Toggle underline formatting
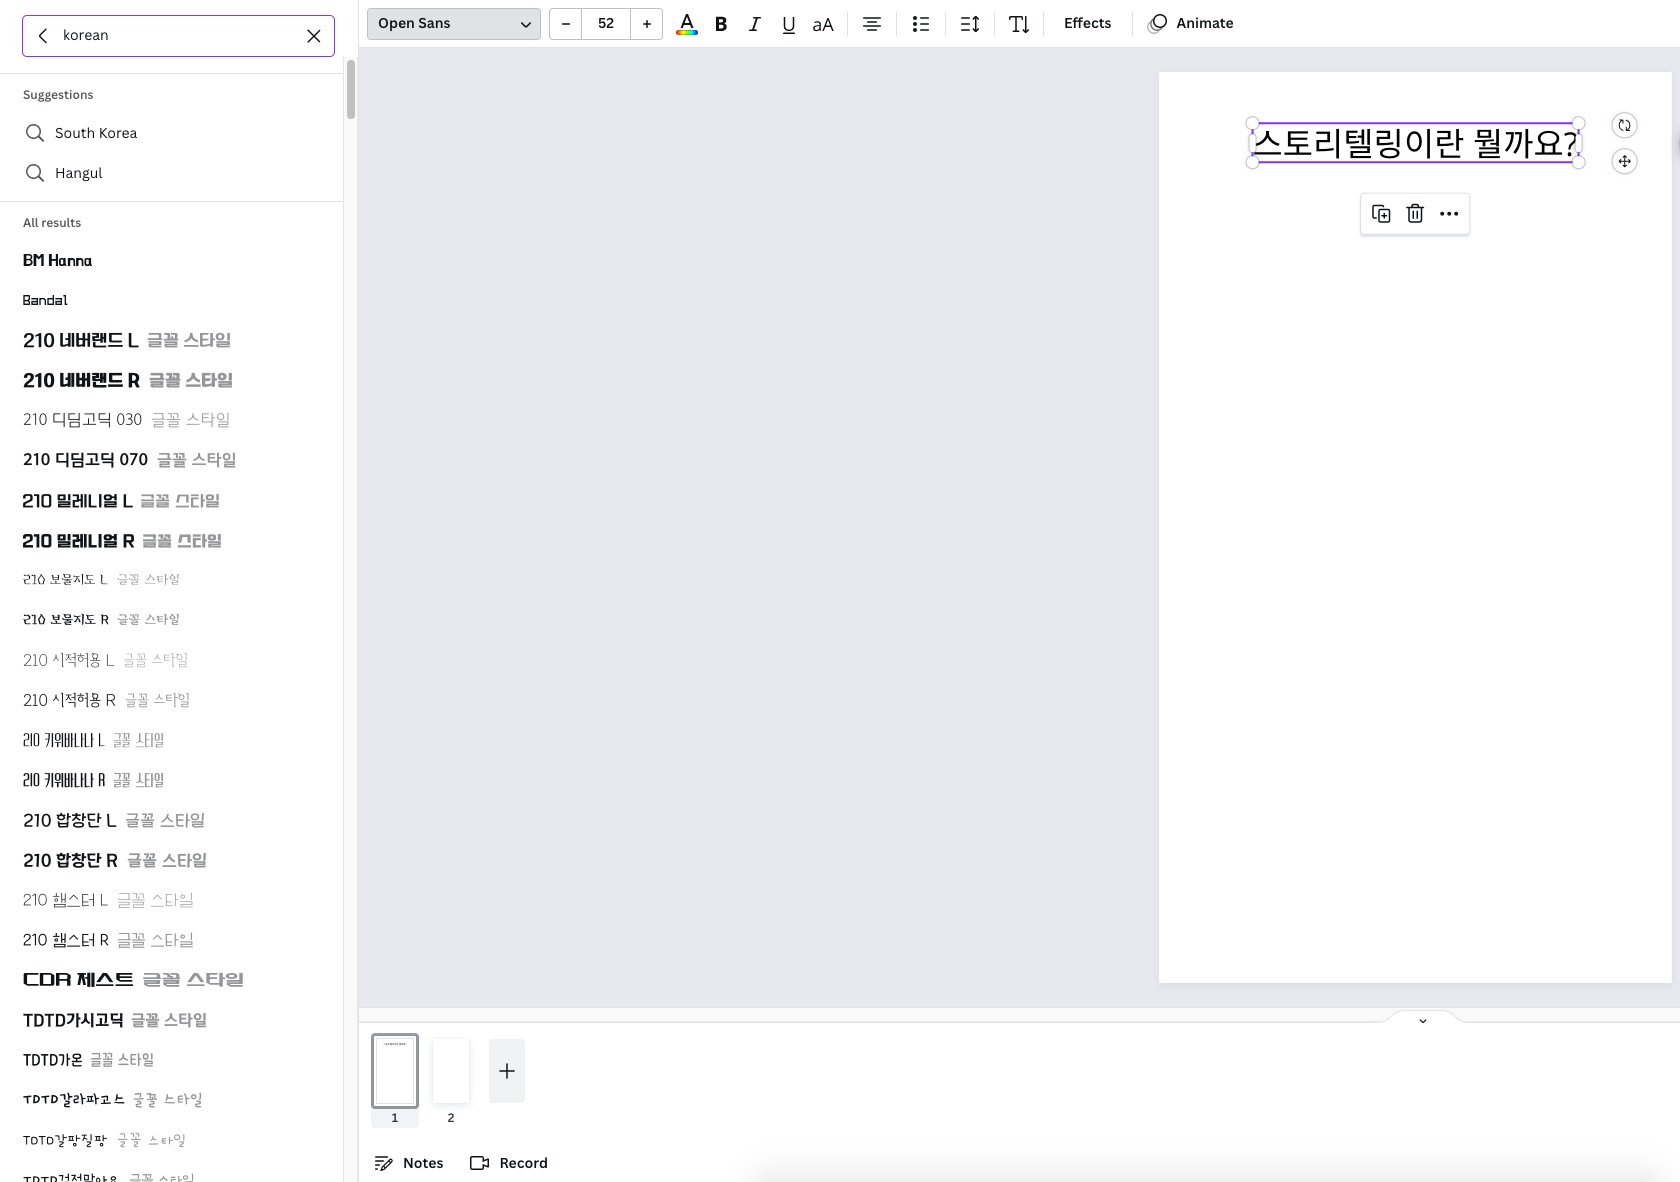Viewport: 1680px width, 1182px height. [789, 24]
